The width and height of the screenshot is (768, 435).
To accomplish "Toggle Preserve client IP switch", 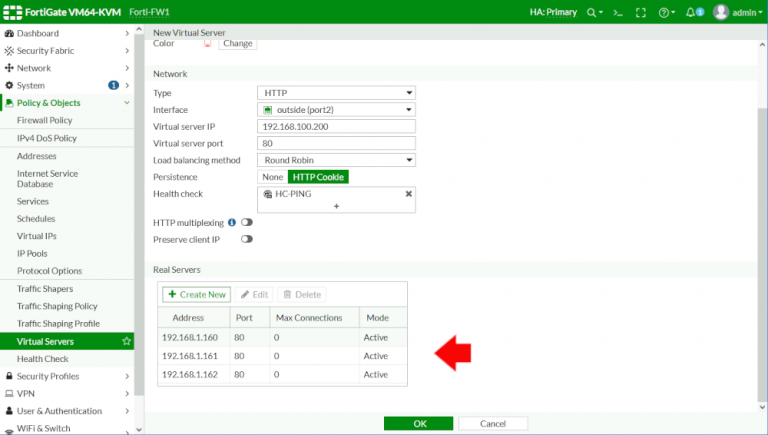I will point(247,239).
